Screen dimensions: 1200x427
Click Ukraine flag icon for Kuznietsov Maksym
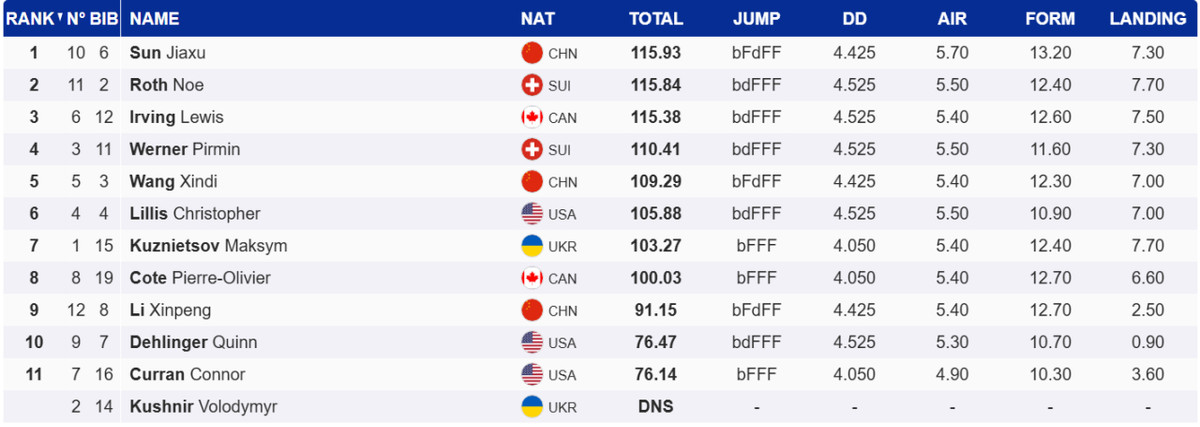click(532, 245)
